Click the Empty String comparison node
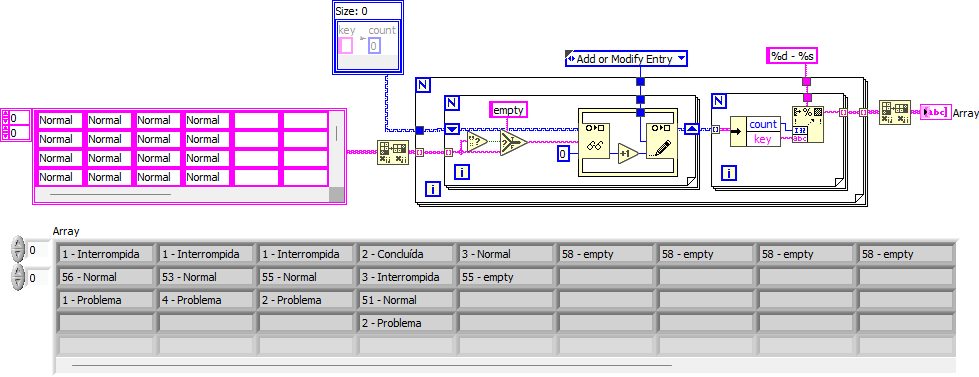Screen dimensions: 979x377 click(x=478, y=142)
